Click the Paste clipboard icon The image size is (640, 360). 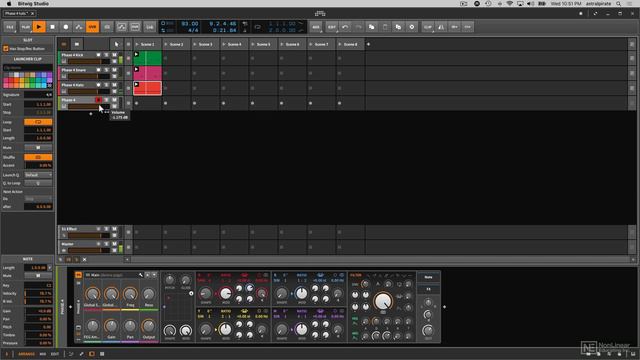point(385,27)
